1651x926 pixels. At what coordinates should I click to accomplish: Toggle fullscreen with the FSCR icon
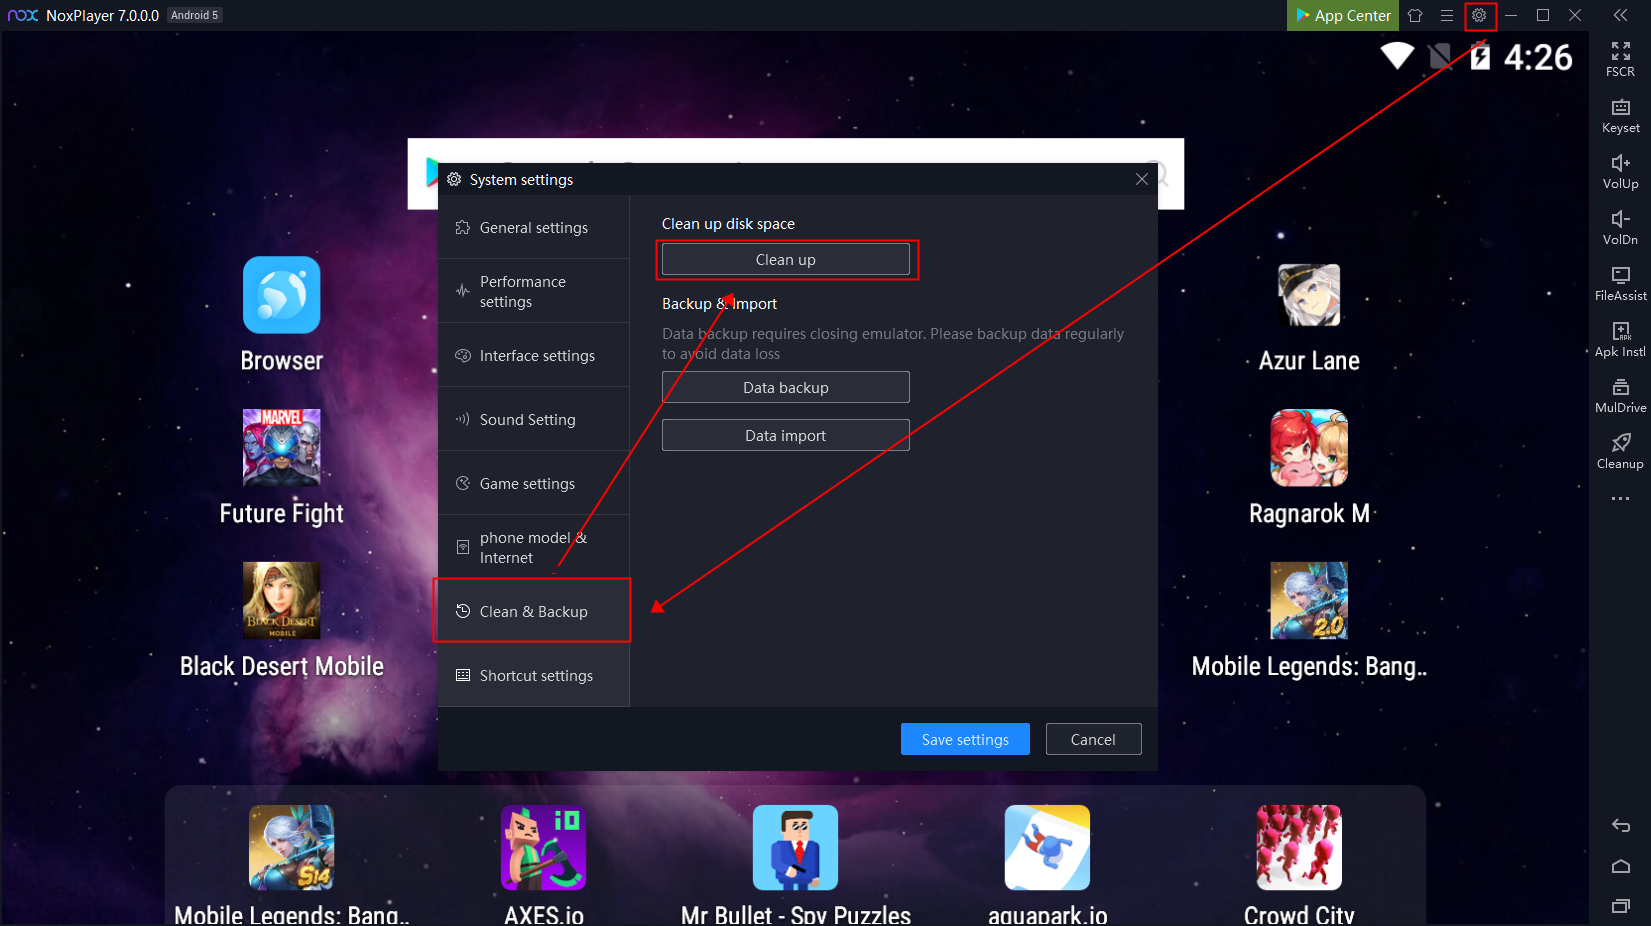[1620, 58]
